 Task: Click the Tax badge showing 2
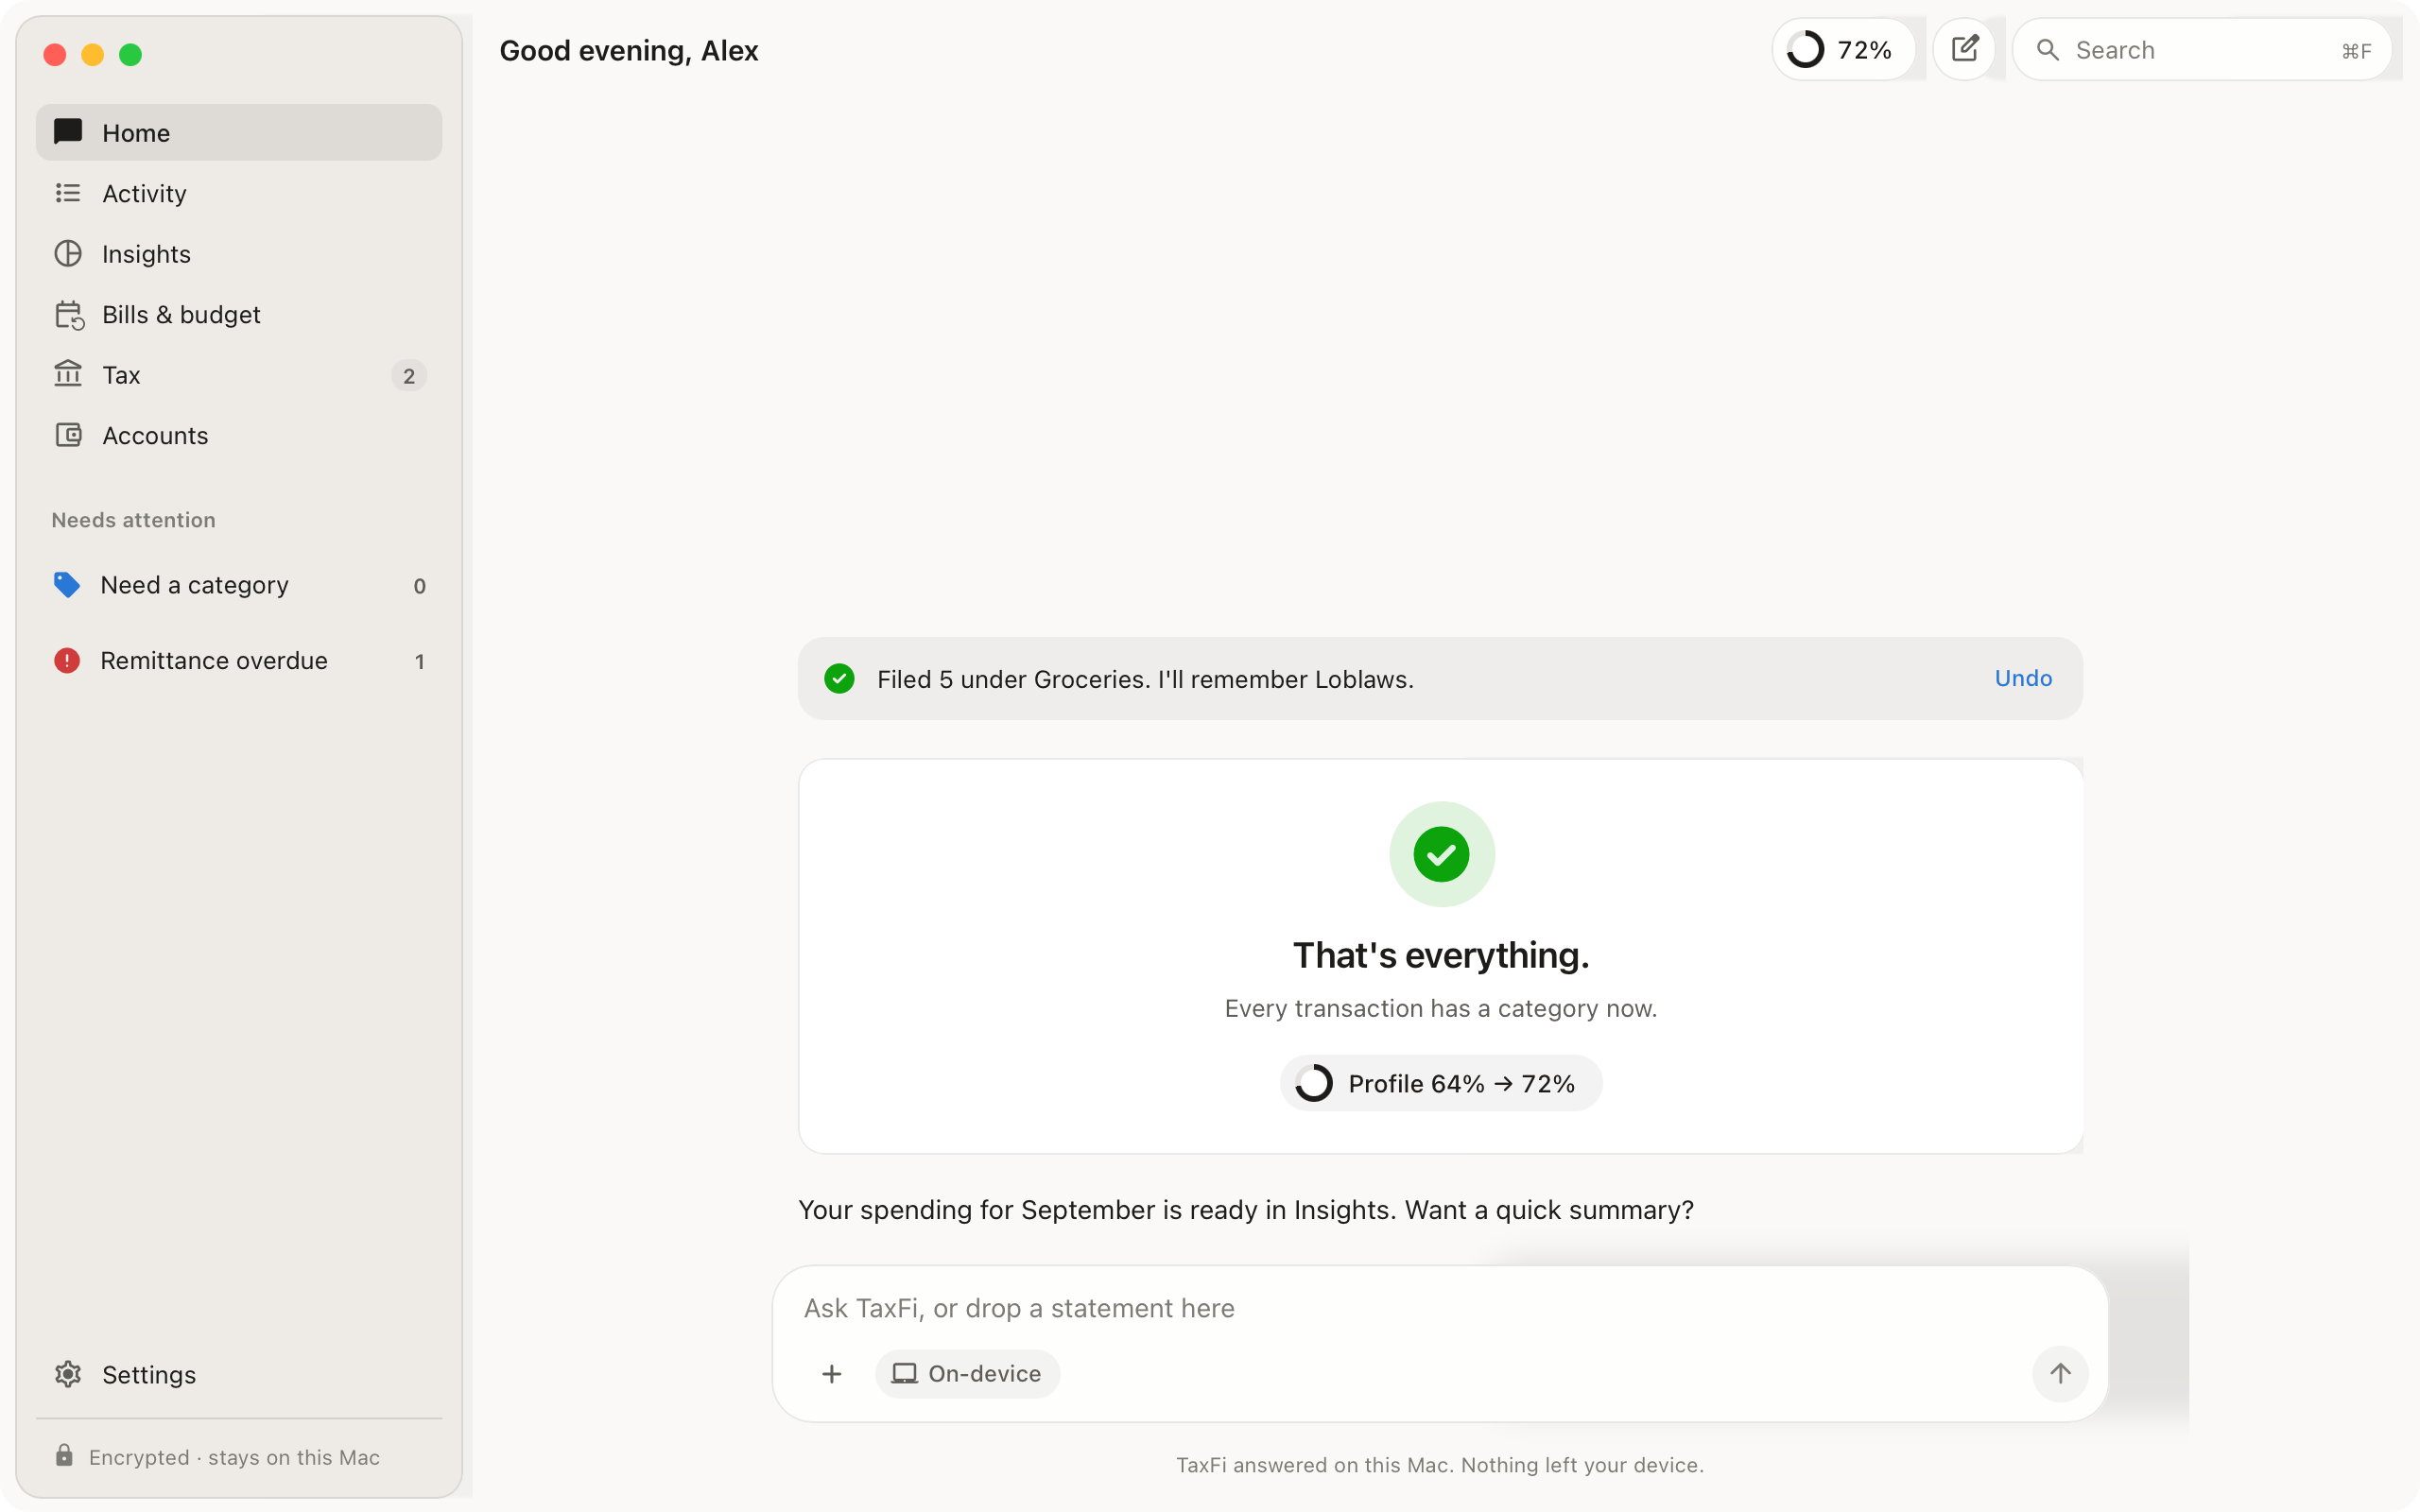pyautogui.click(x=409, y=376)
